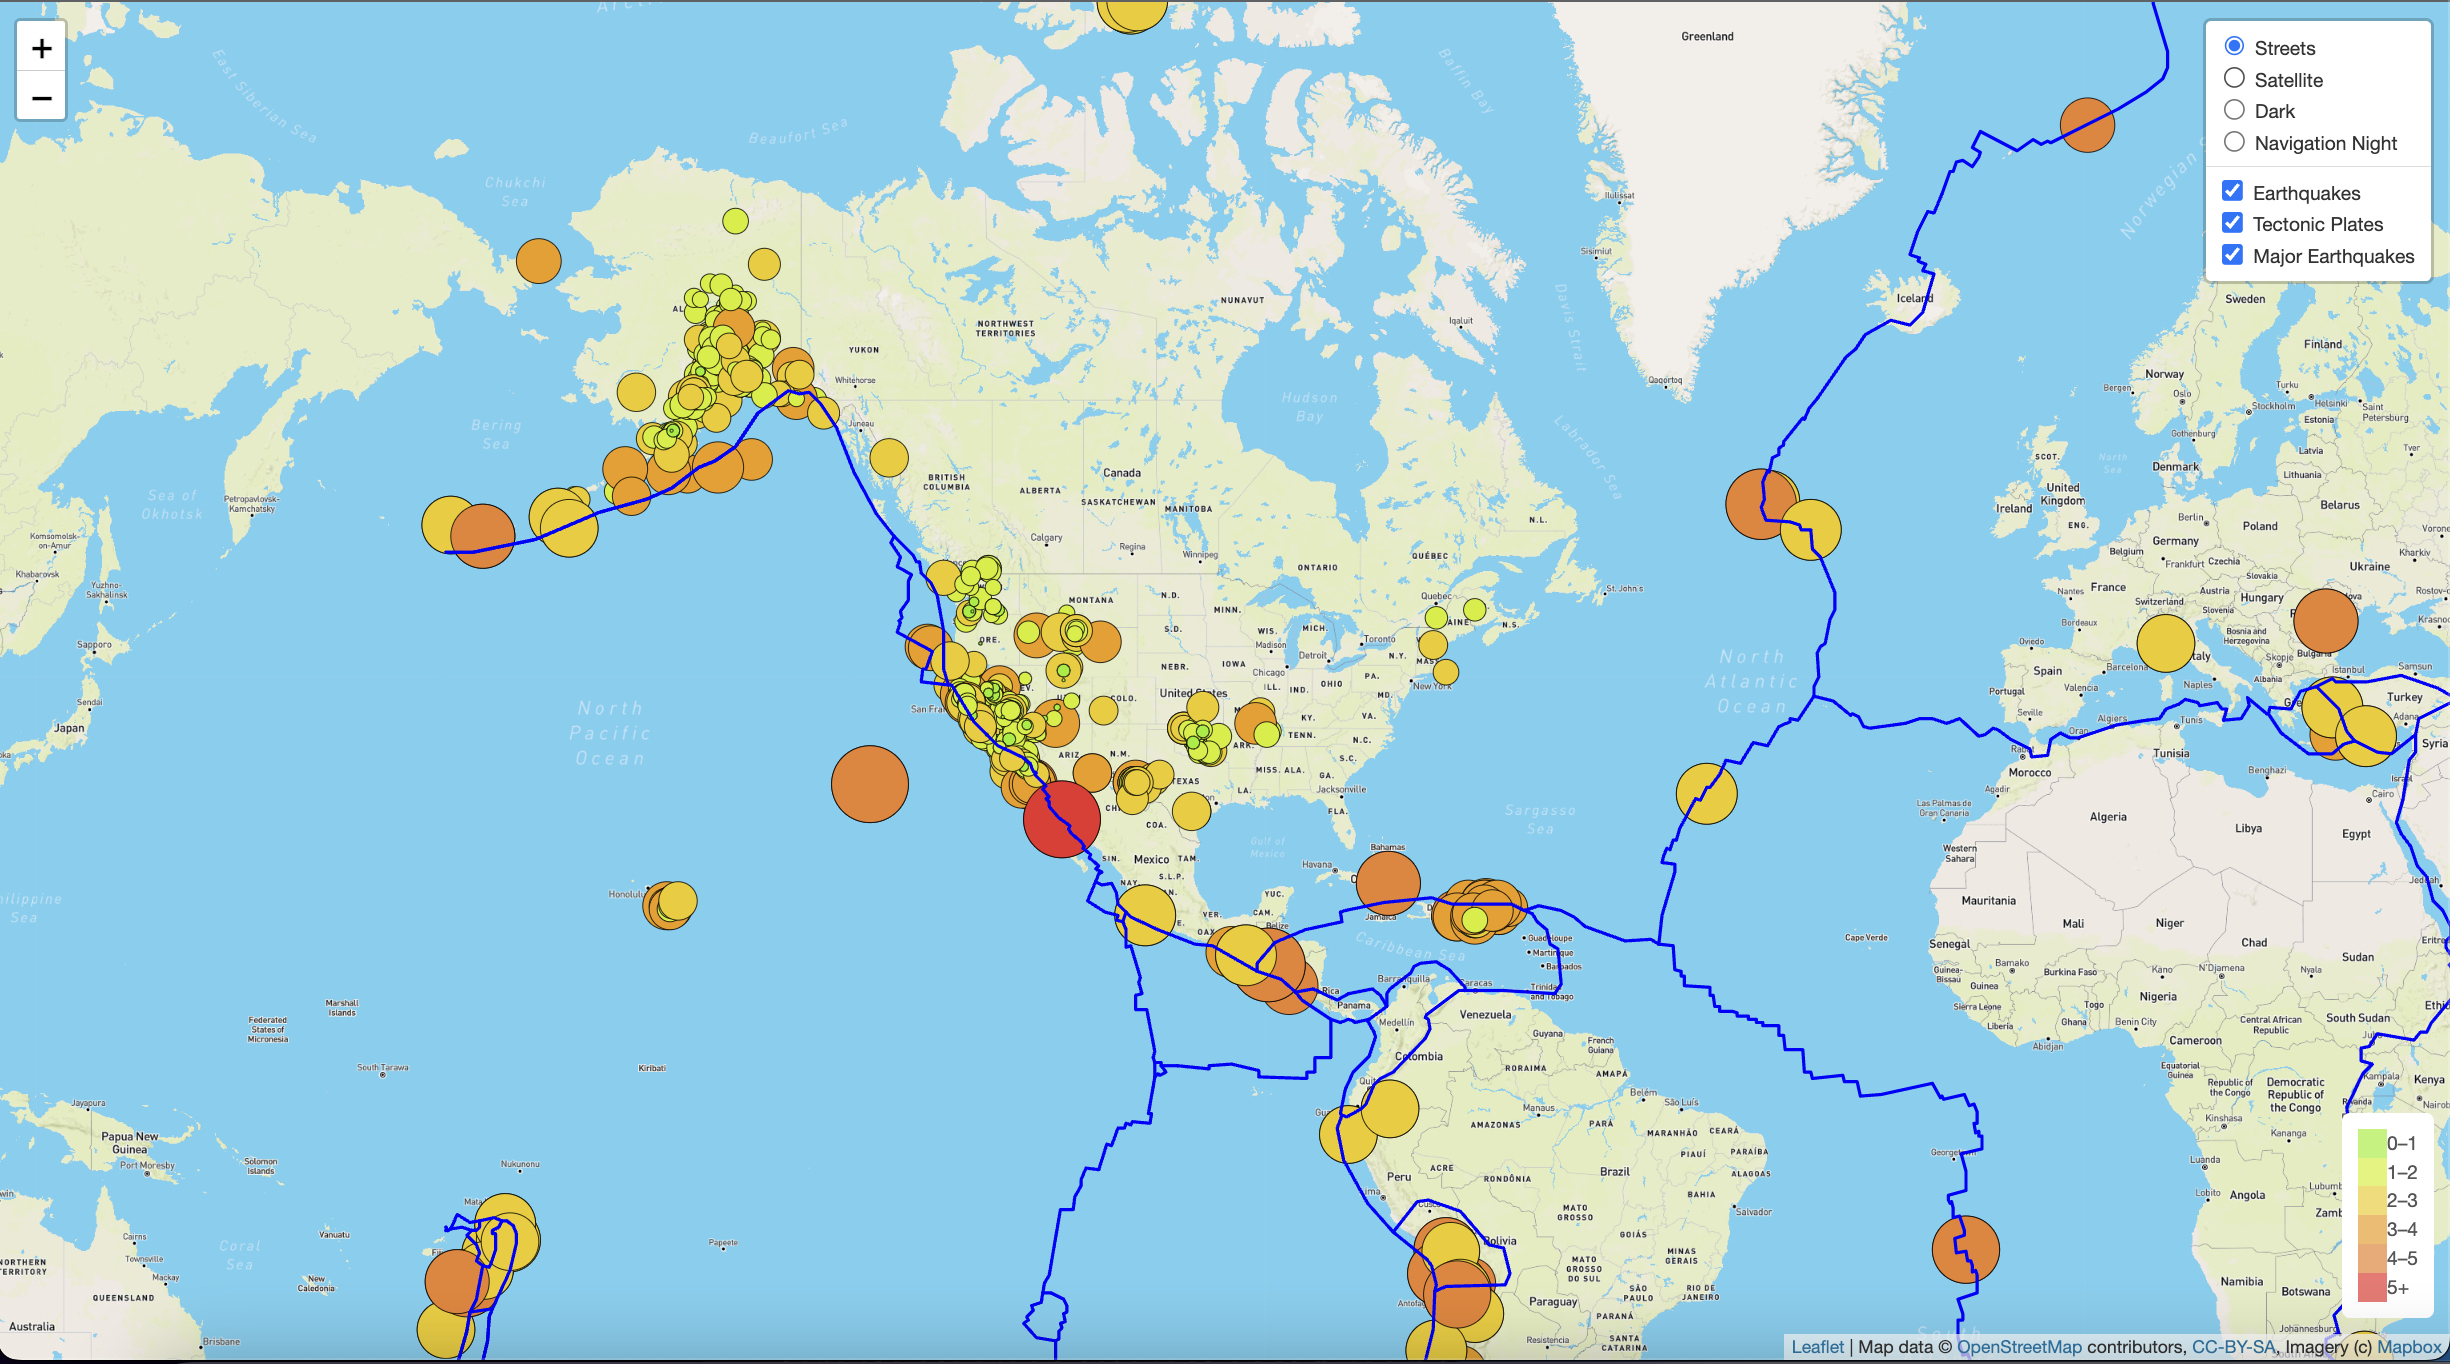
Task: Disable the Major Earthquakes layer
Action: pyautogui.click(x=2232, y=254)
